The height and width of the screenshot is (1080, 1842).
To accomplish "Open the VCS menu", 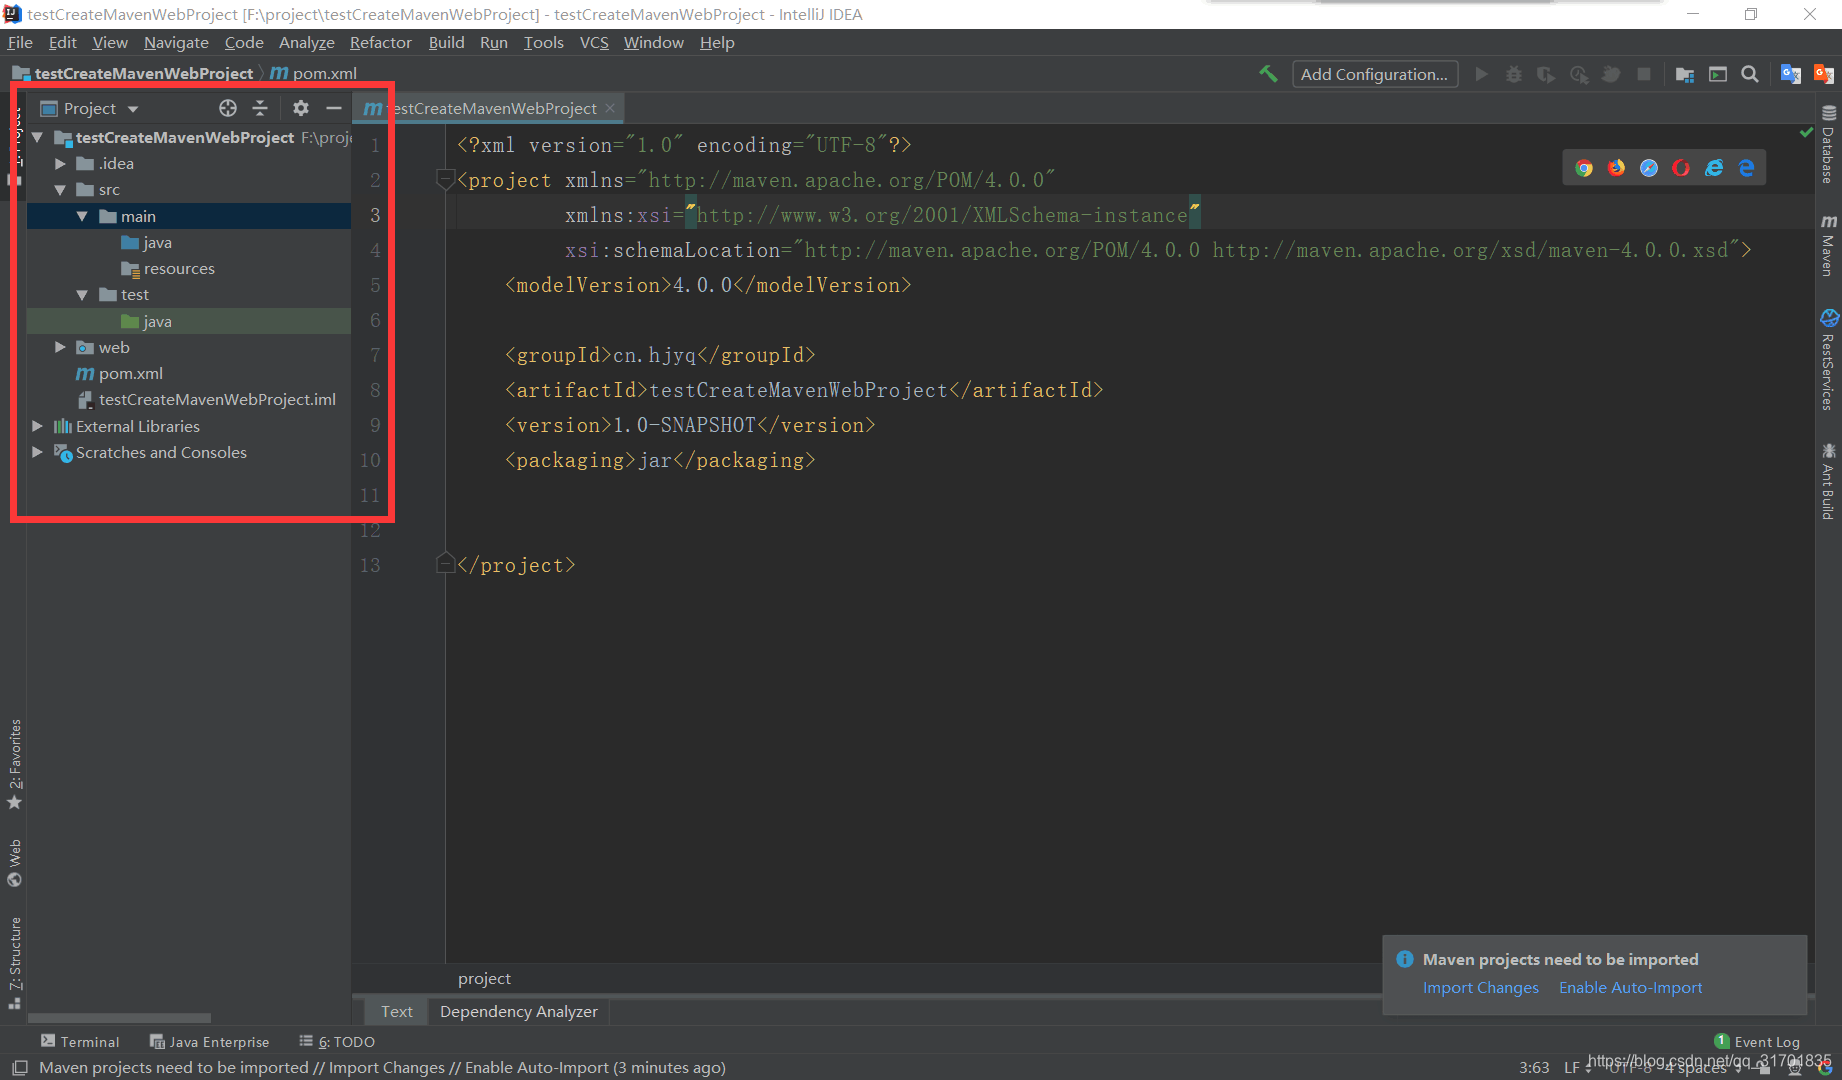I will tap(594, 42).
